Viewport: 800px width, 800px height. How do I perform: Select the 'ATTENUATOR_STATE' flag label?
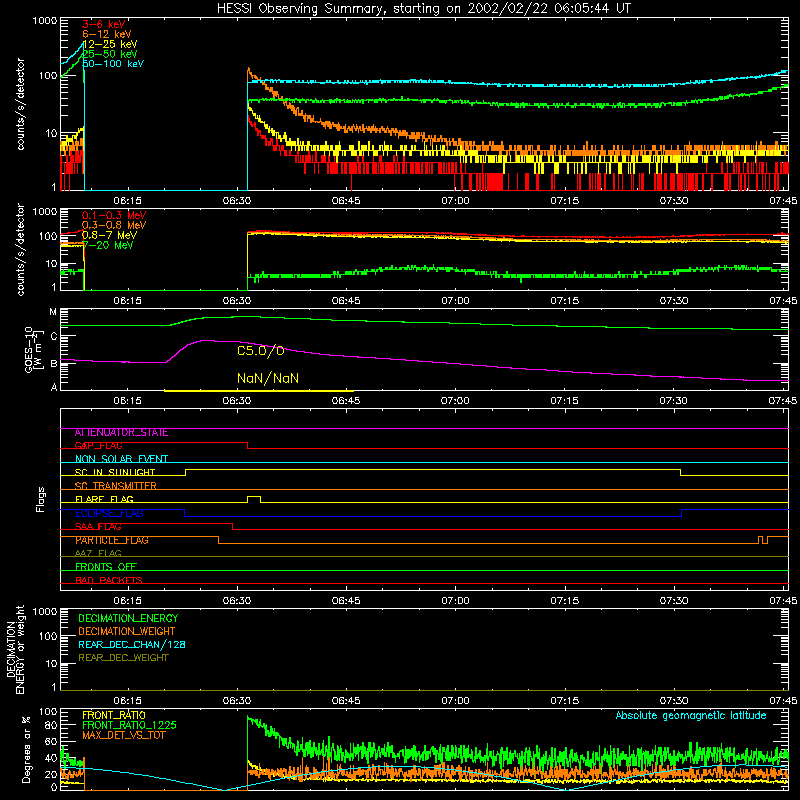[x=121, y=433]
